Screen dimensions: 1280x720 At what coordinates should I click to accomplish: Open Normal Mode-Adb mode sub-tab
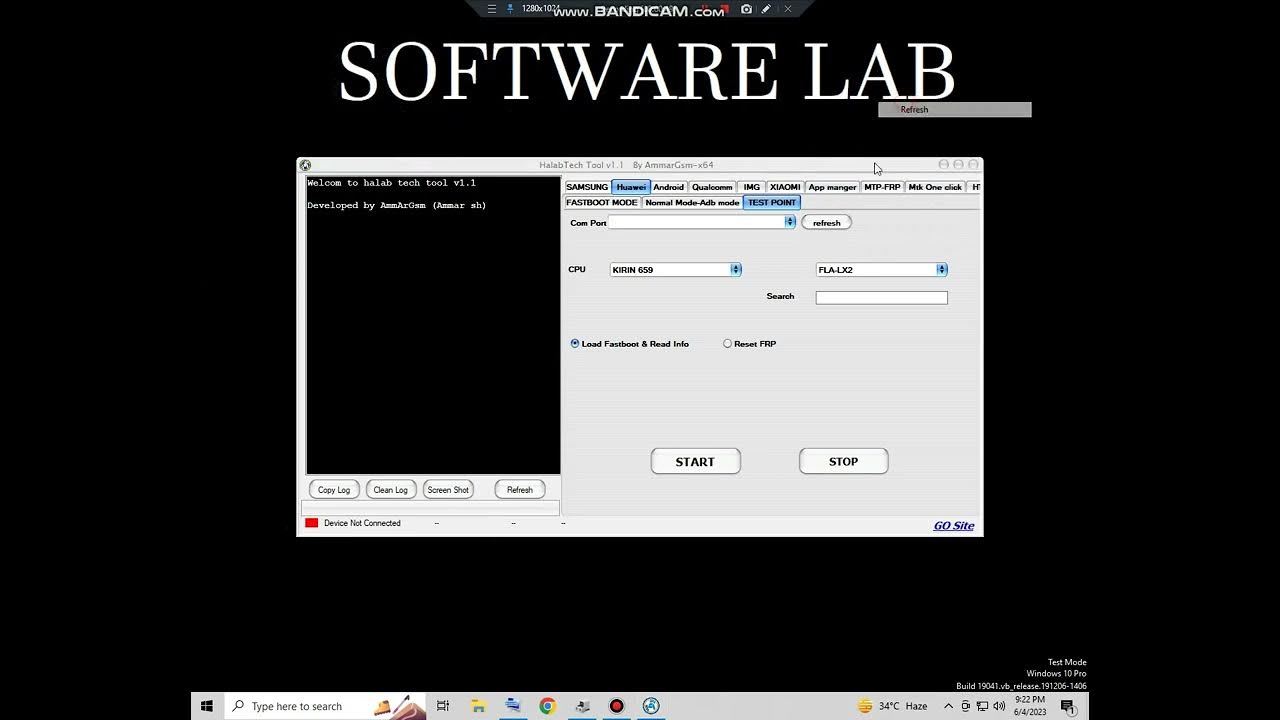(x=692, y=202)
